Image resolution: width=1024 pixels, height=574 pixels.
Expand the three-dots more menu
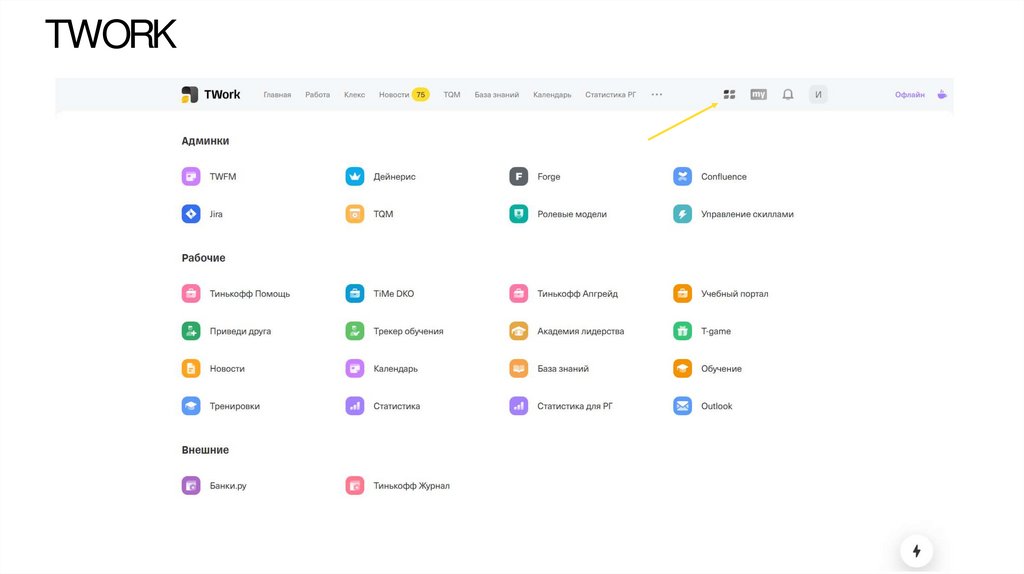[x=657, y=95]
